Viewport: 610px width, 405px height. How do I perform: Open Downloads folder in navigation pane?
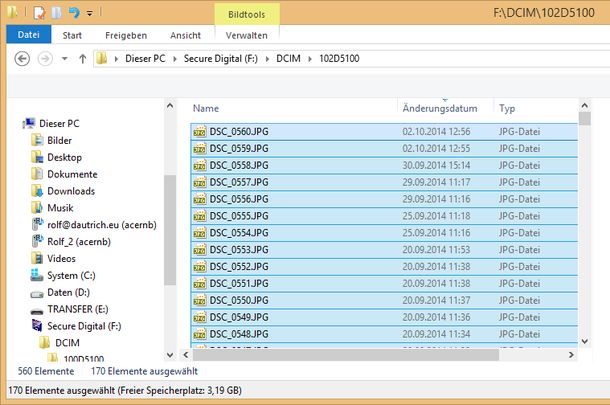(70, 190)
